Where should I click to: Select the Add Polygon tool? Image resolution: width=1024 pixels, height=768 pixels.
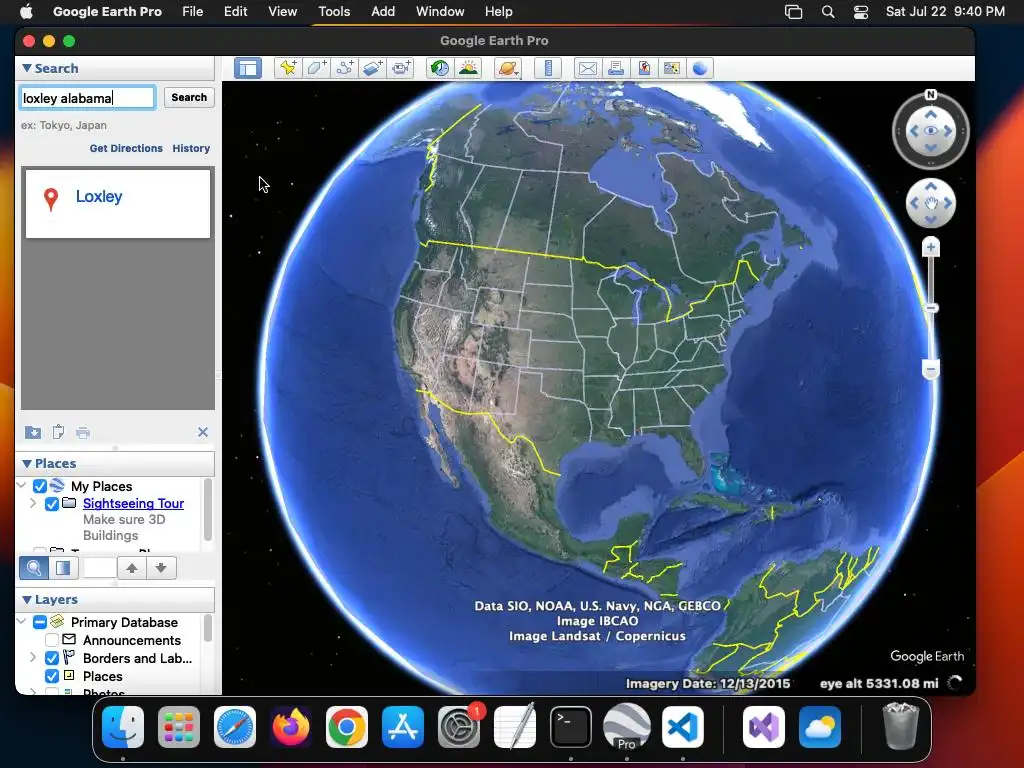click(x=317, y=68)
